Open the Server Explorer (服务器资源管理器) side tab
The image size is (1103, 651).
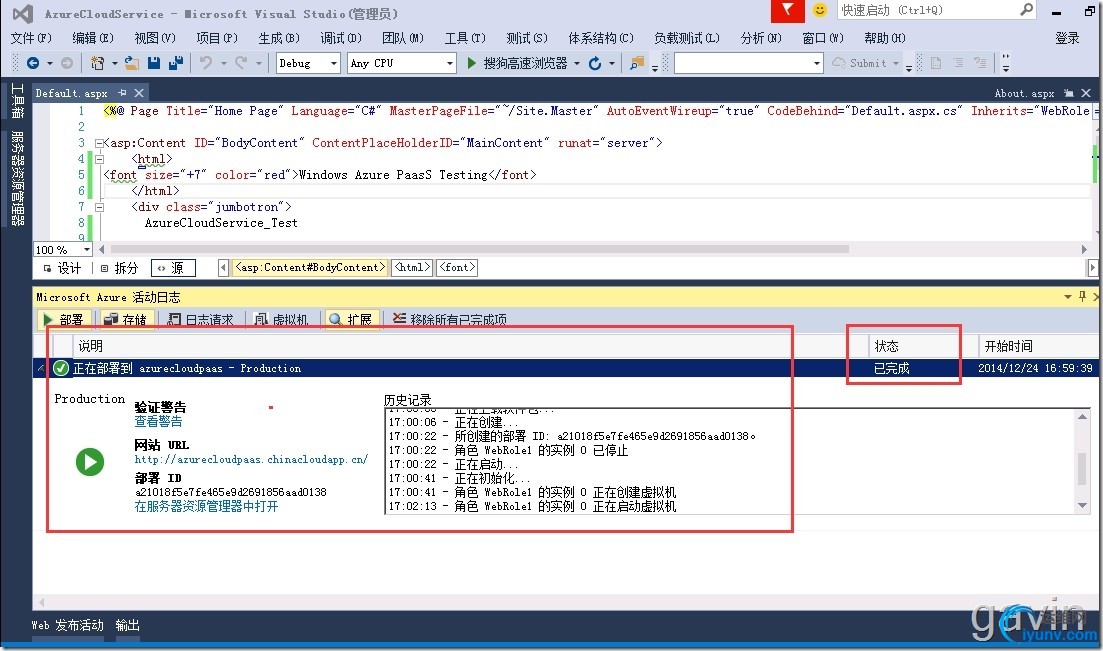tap(17, 178)
